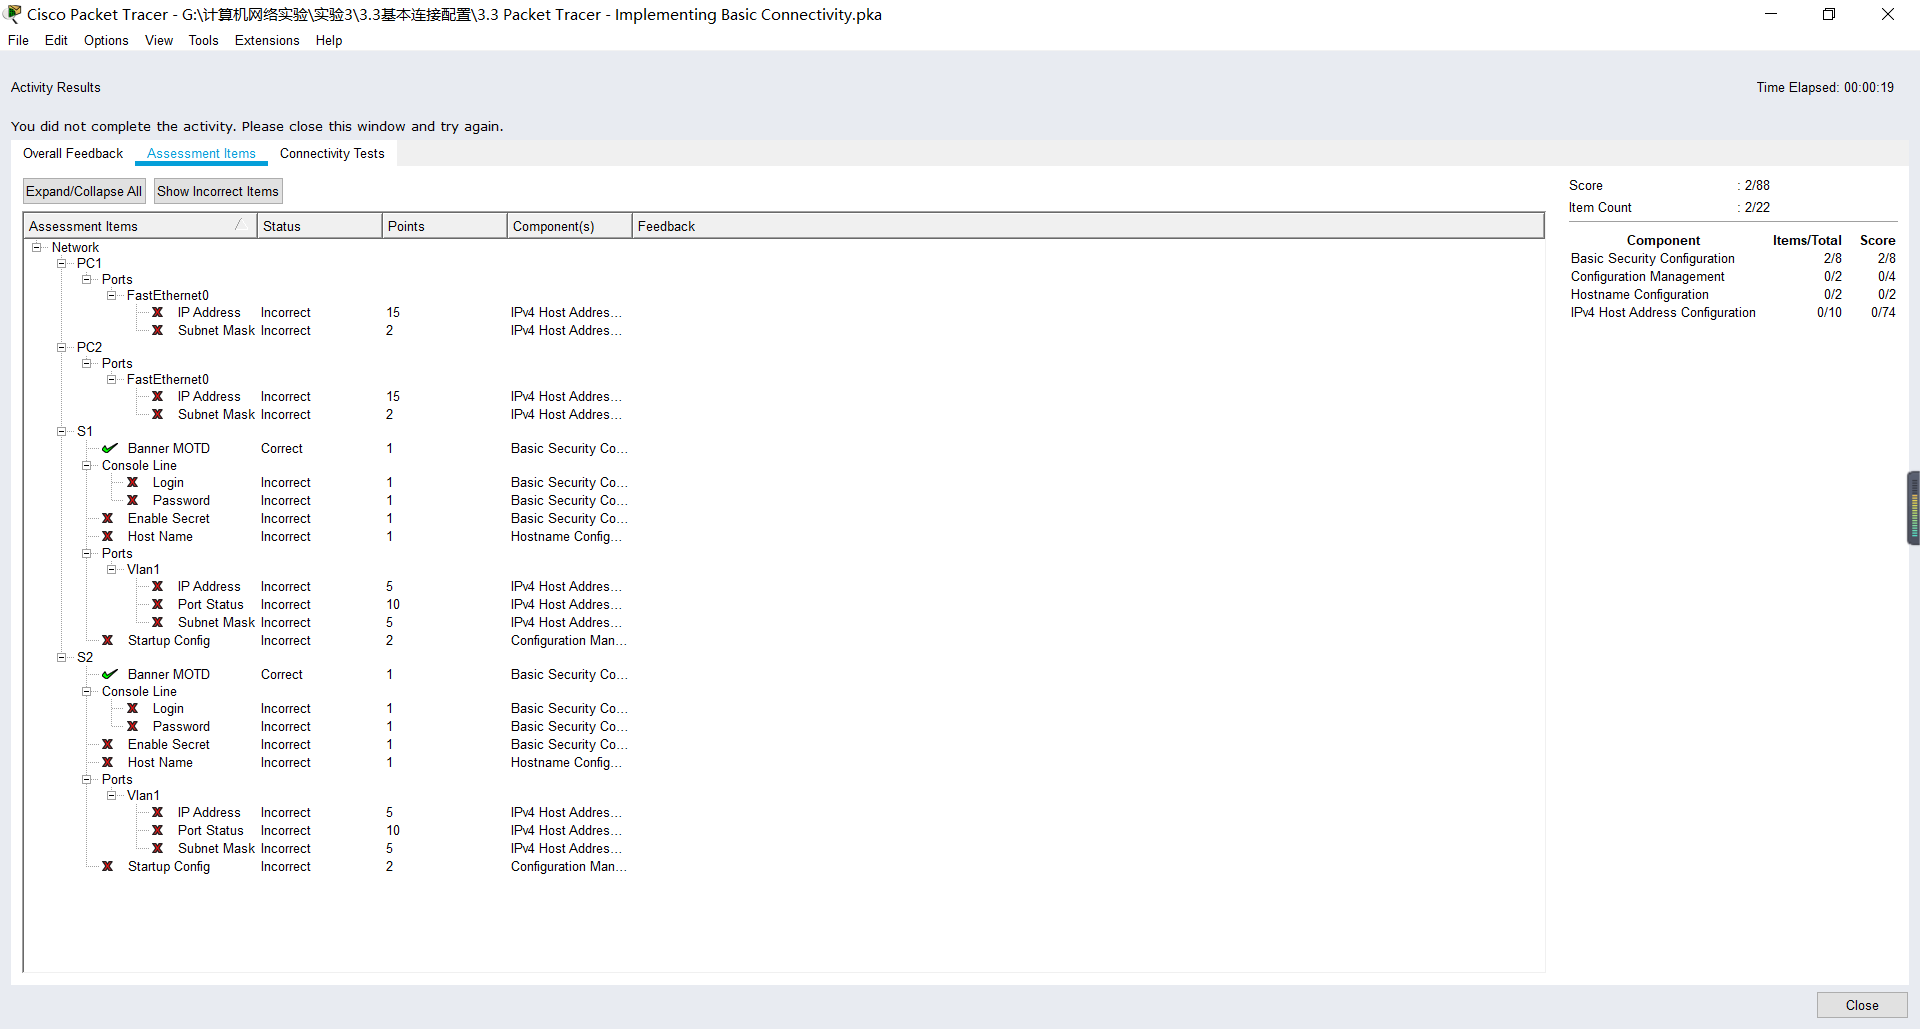
Task: Click the Feedback column header
Action: tap(1088, 227)
